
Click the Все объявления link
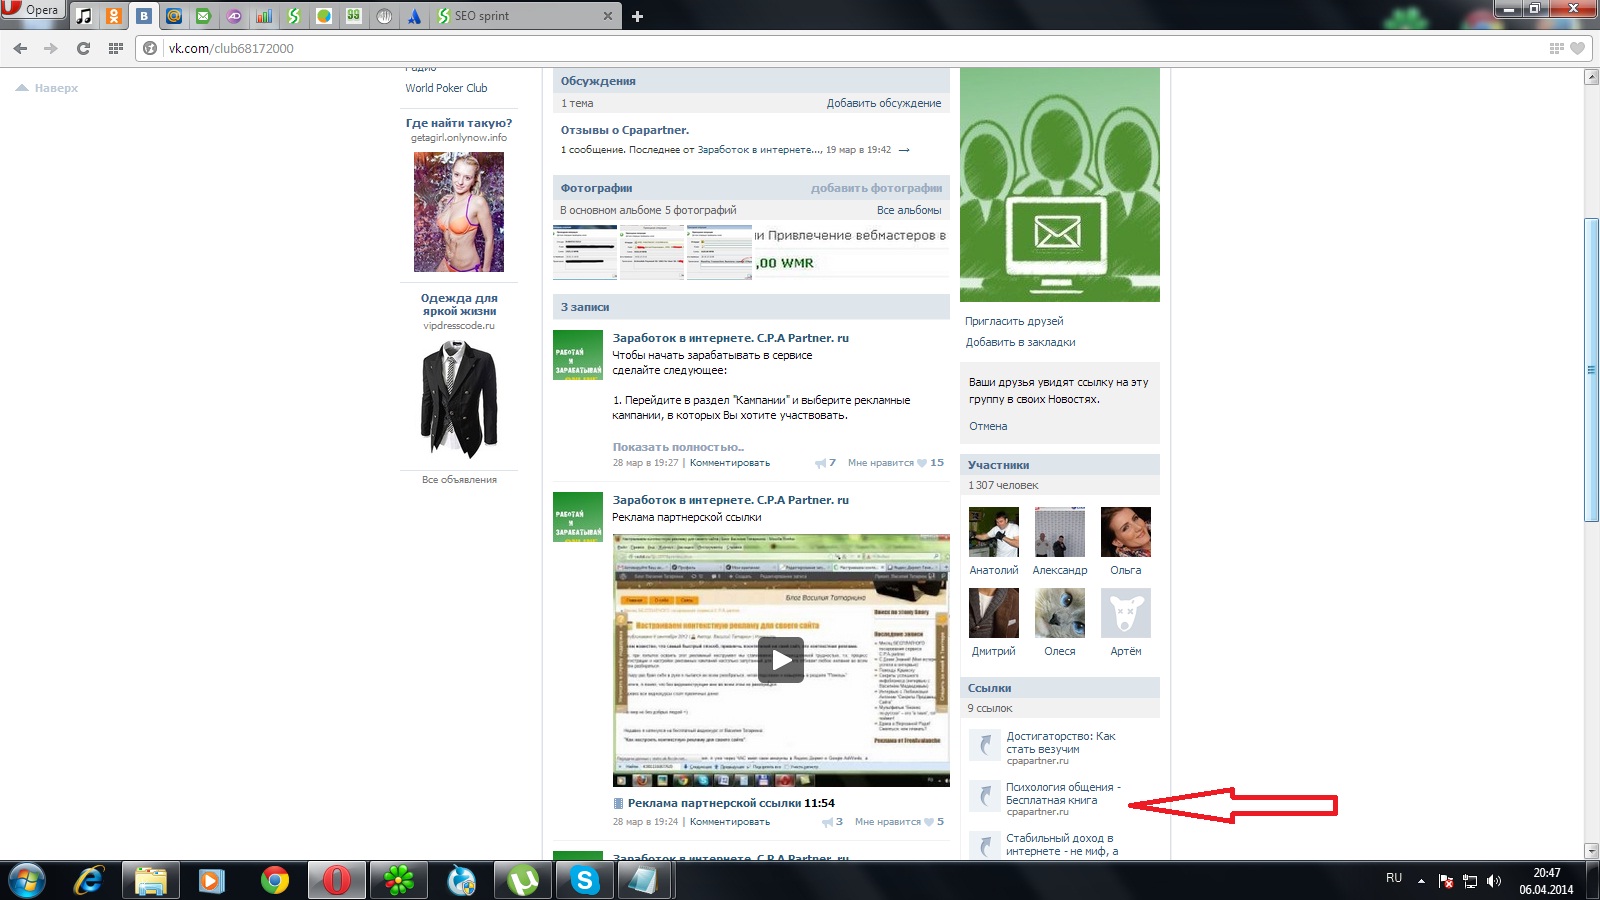point(459,480)
